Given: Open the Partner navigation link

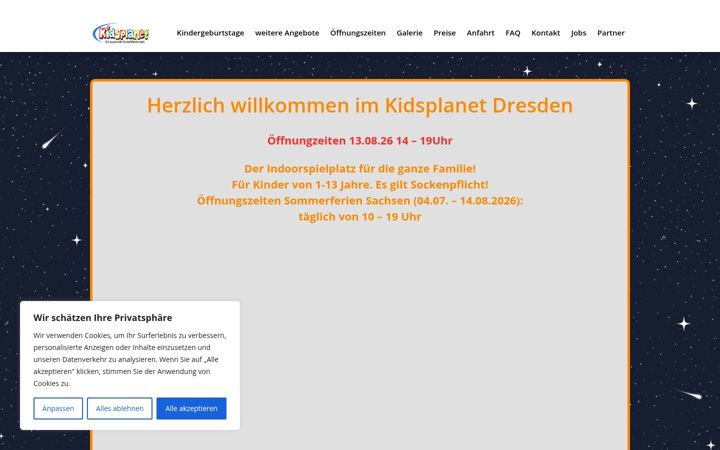Looking at the screenshot, I should click(x=611, y=33).
